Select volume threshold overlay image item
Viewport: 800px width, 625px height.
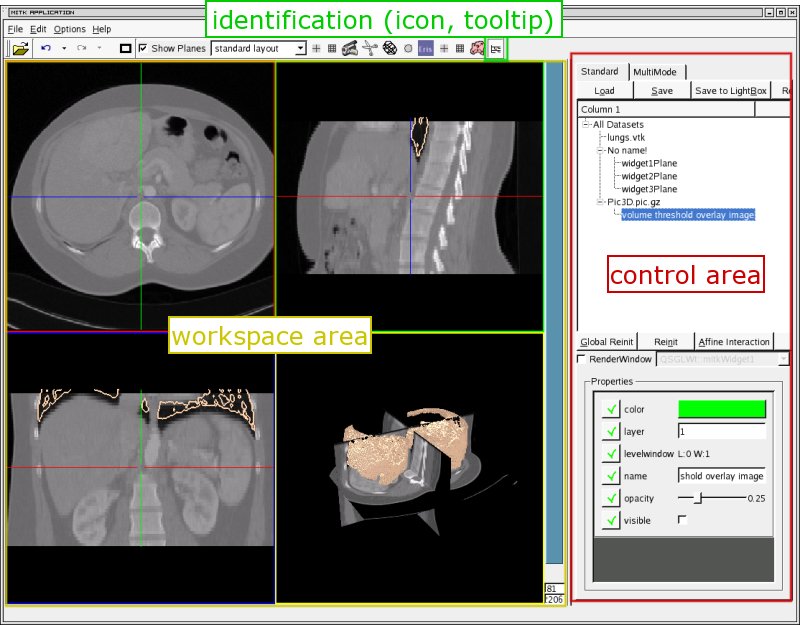click(x=688, y=215)
